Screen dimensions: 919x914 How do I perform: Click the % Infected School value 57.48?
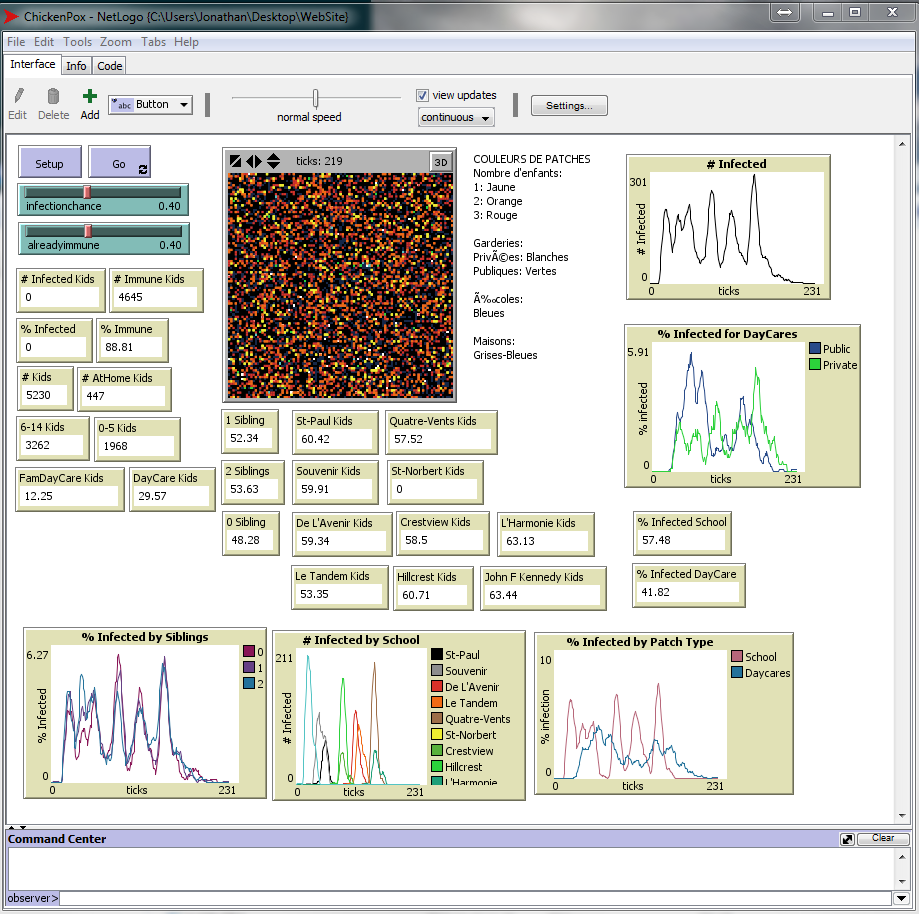[x=682, y=540]
